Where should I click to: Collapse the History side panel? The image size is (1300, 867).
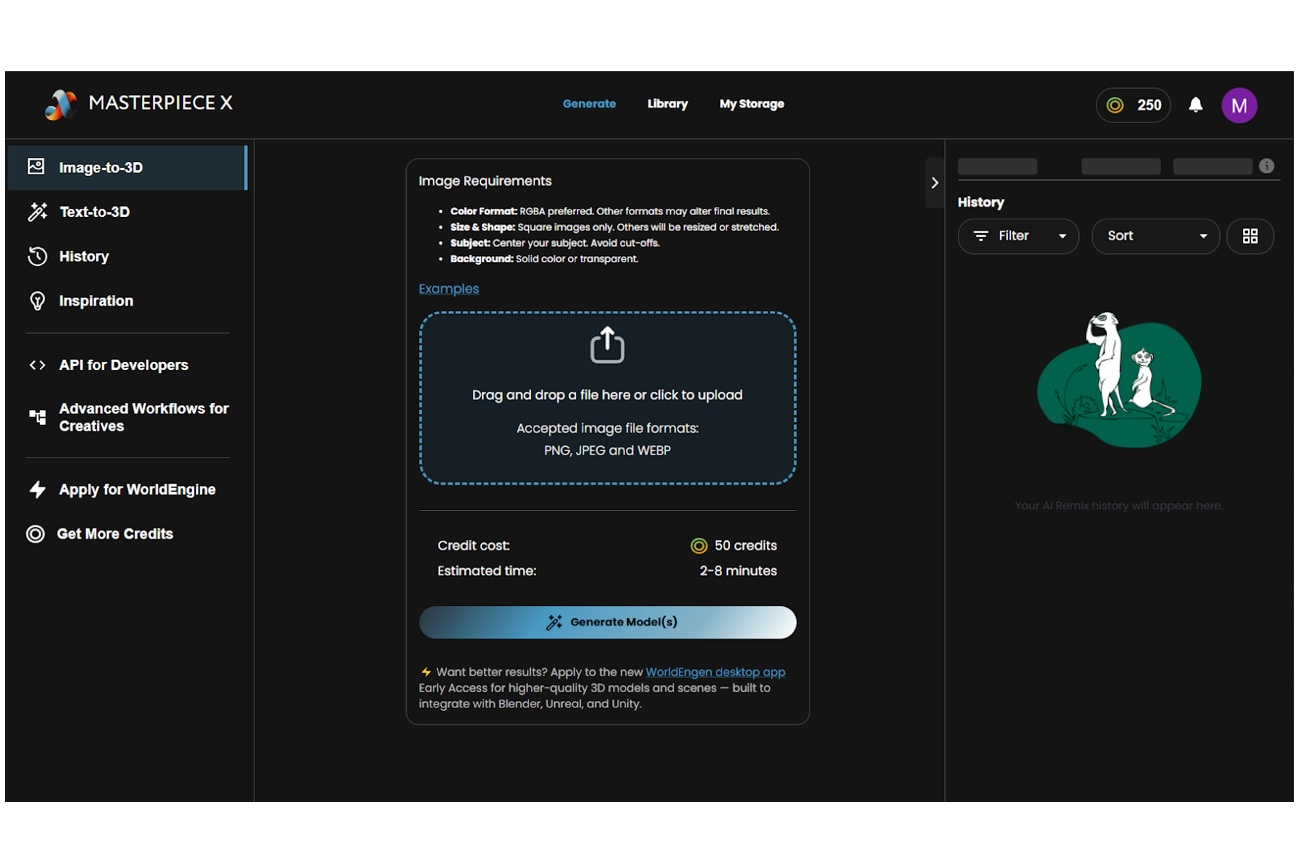coord(934,183)
